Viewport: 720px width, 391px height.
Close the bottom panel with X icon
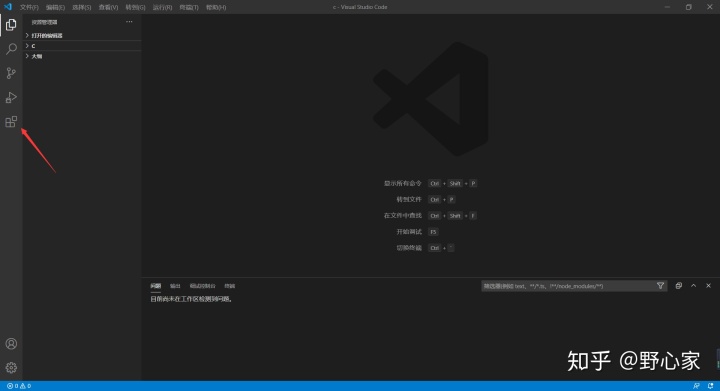(x=709, y=285)
